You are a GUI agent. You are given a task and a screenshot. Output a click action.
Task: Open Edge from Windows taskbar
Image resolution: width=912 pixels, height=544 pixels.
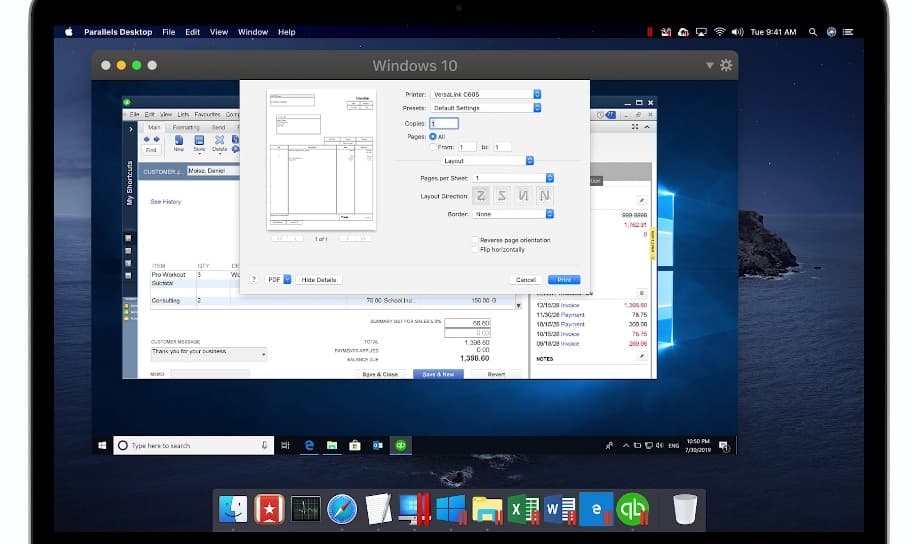309,446
